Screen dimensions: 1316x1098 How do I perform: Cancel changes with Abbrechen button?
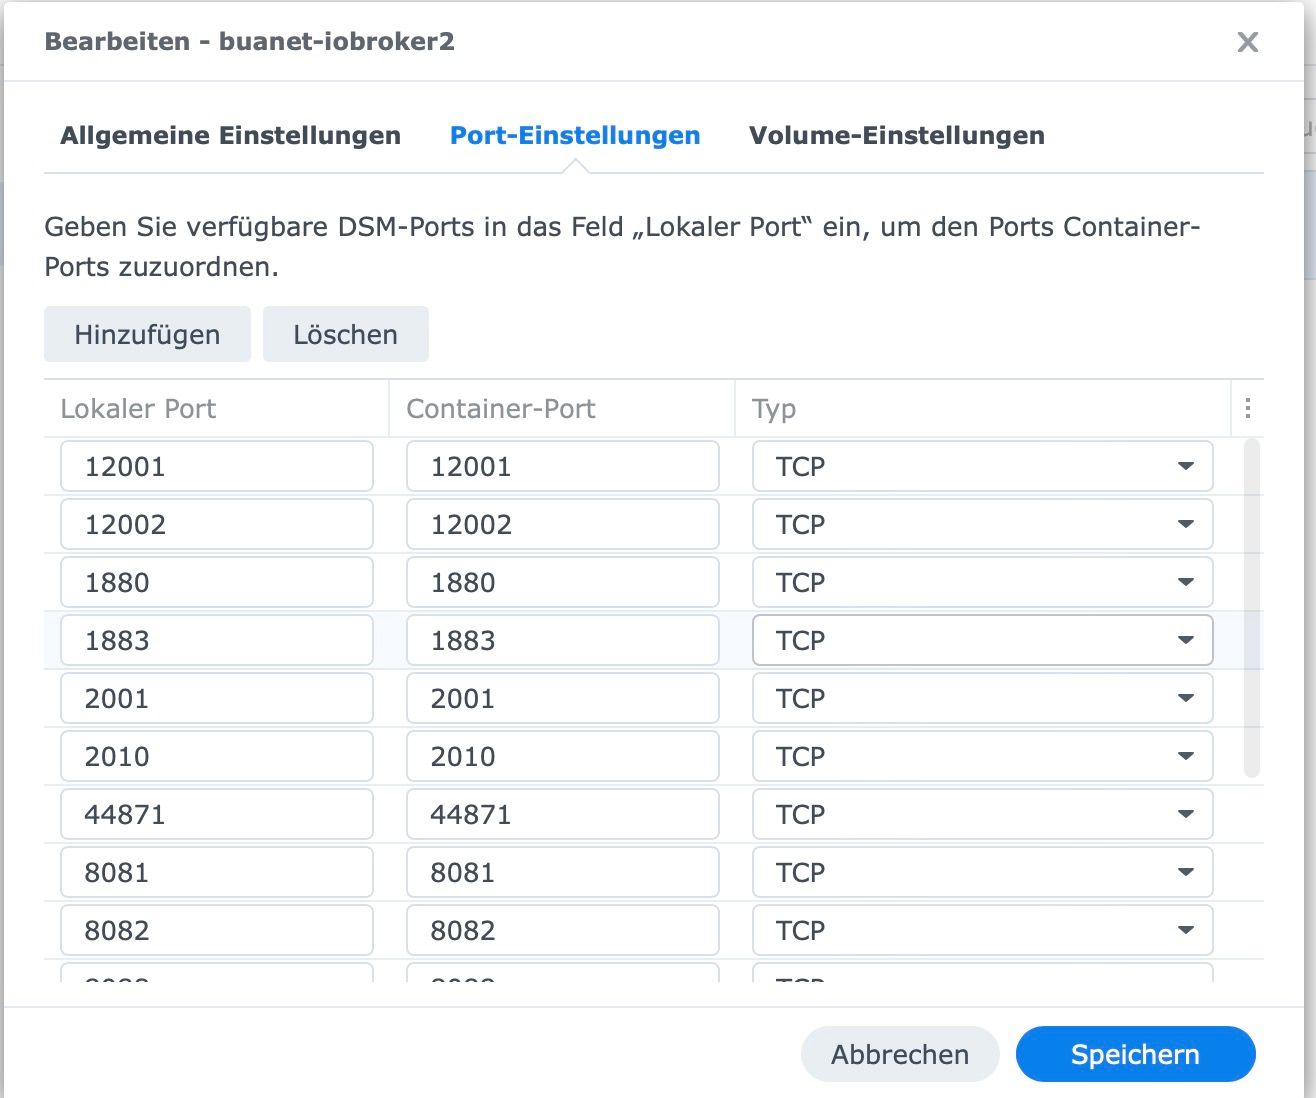899,1054
